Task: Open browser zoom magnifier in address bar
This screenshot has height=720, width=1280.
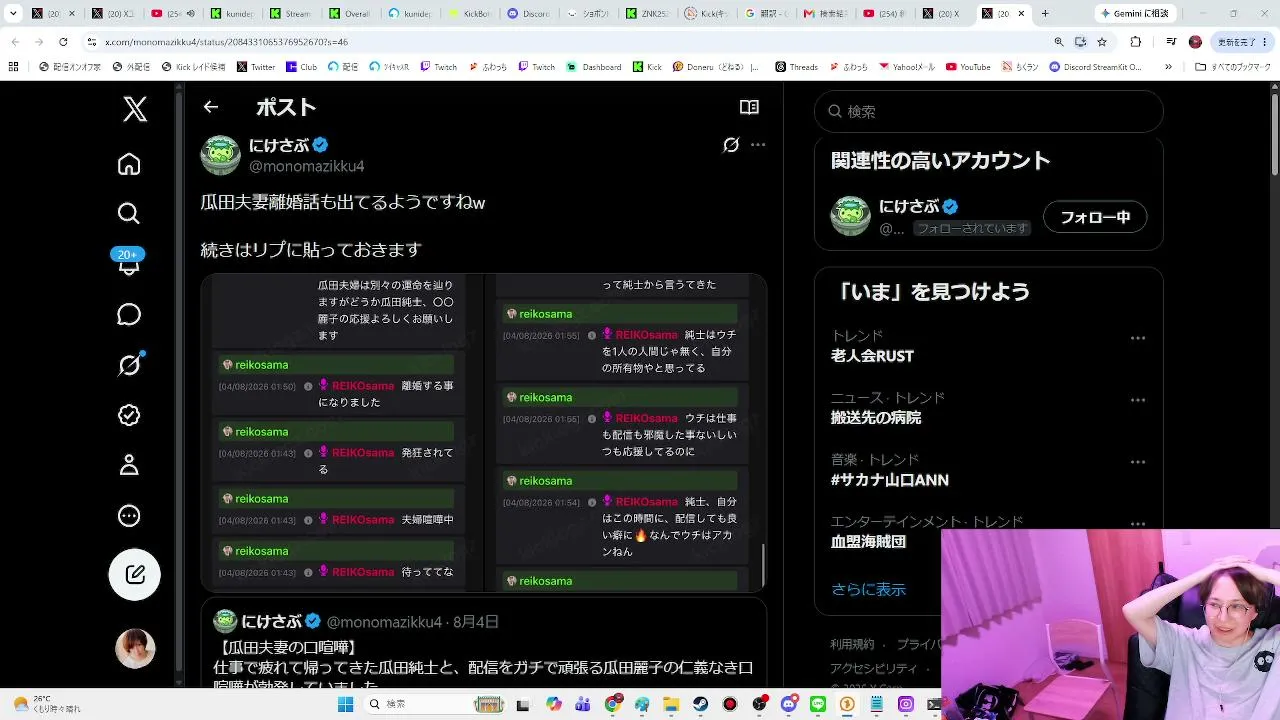Action: pyautogui.click(x=1059, y=42)
